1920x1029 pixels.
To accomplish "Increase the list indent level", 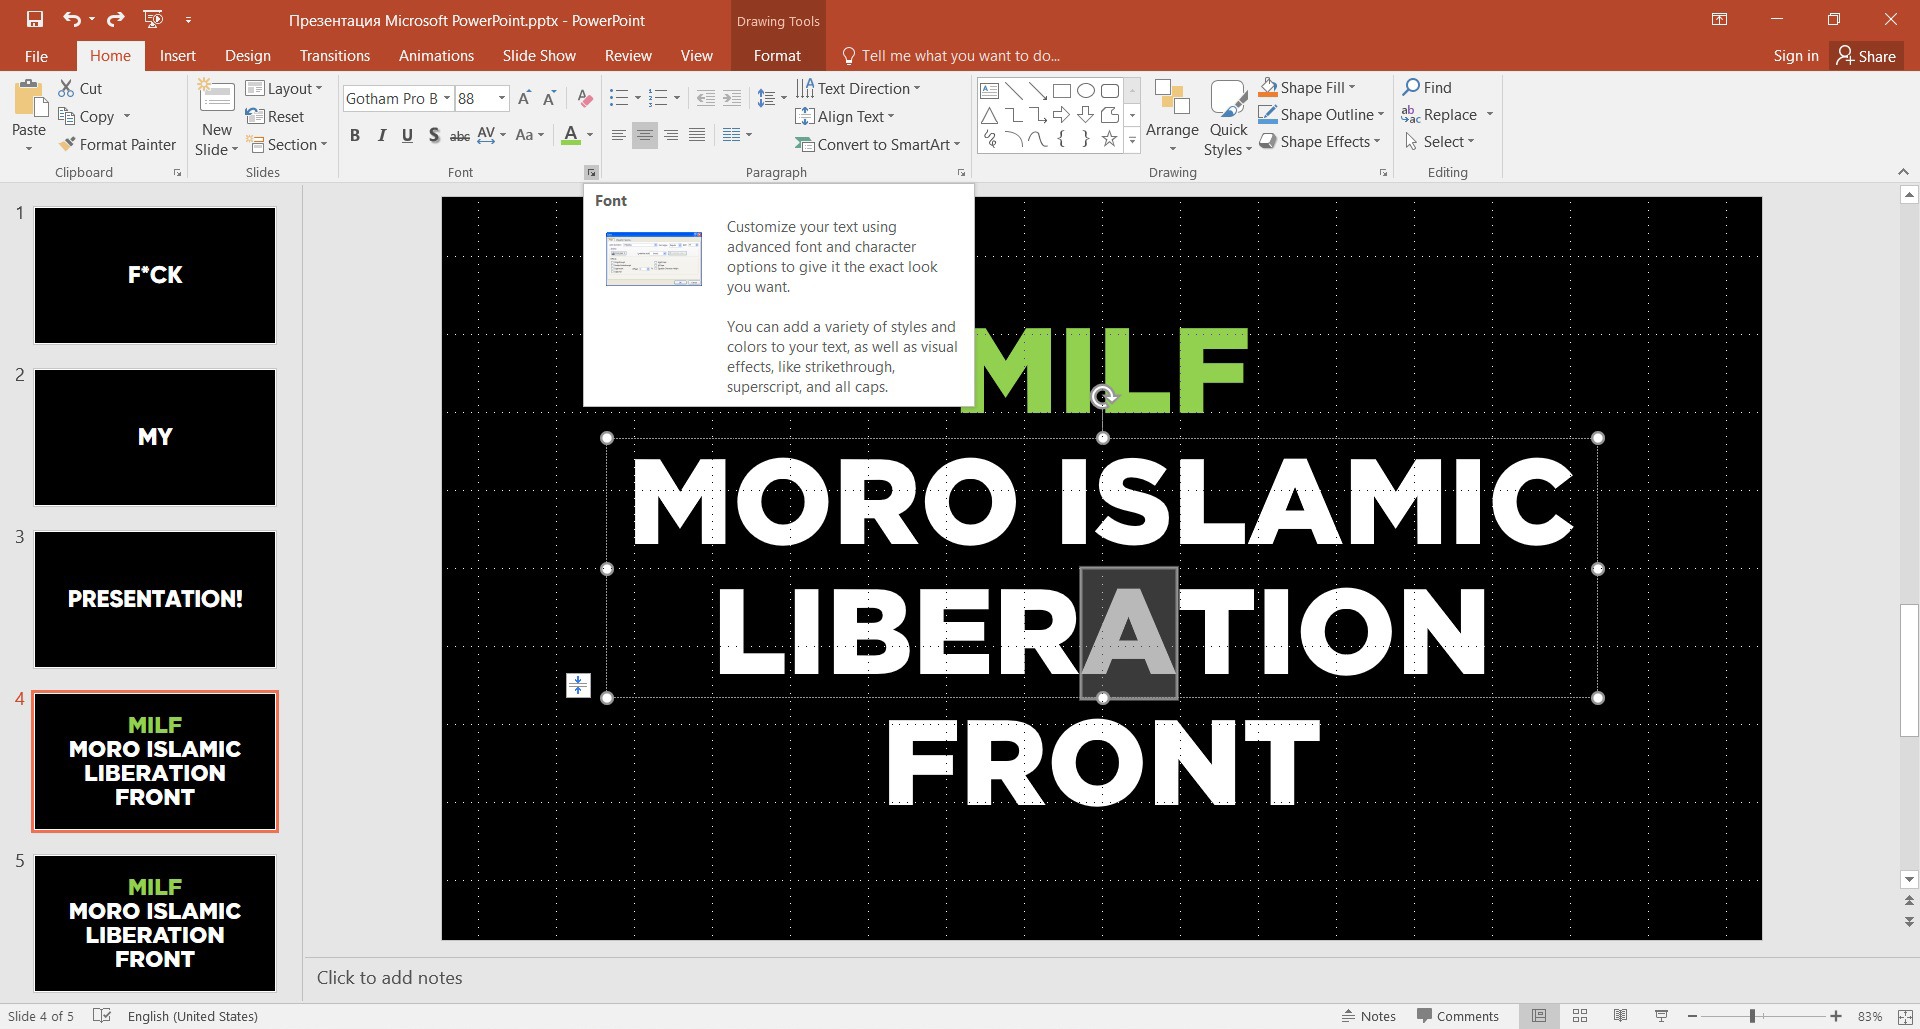I will 732,98.
